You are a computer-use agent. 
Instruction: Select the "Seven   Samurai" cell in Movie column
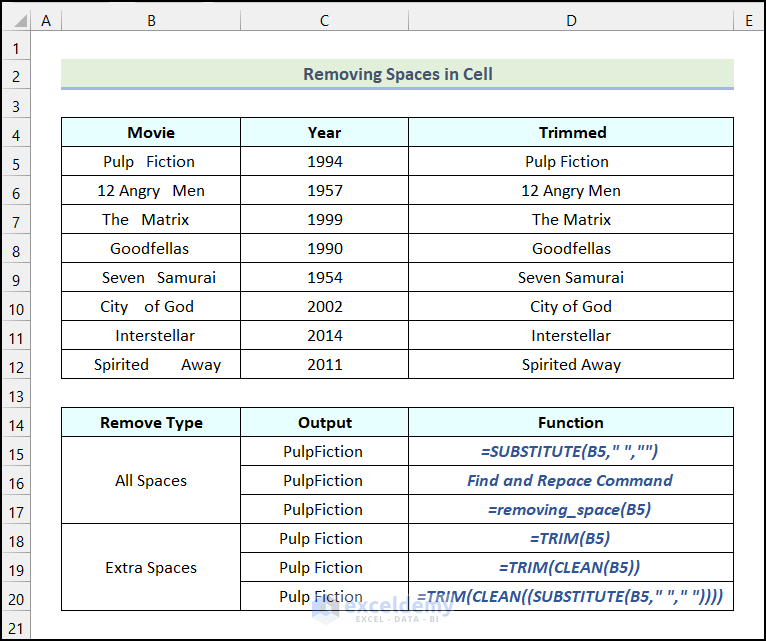[151, 278]
